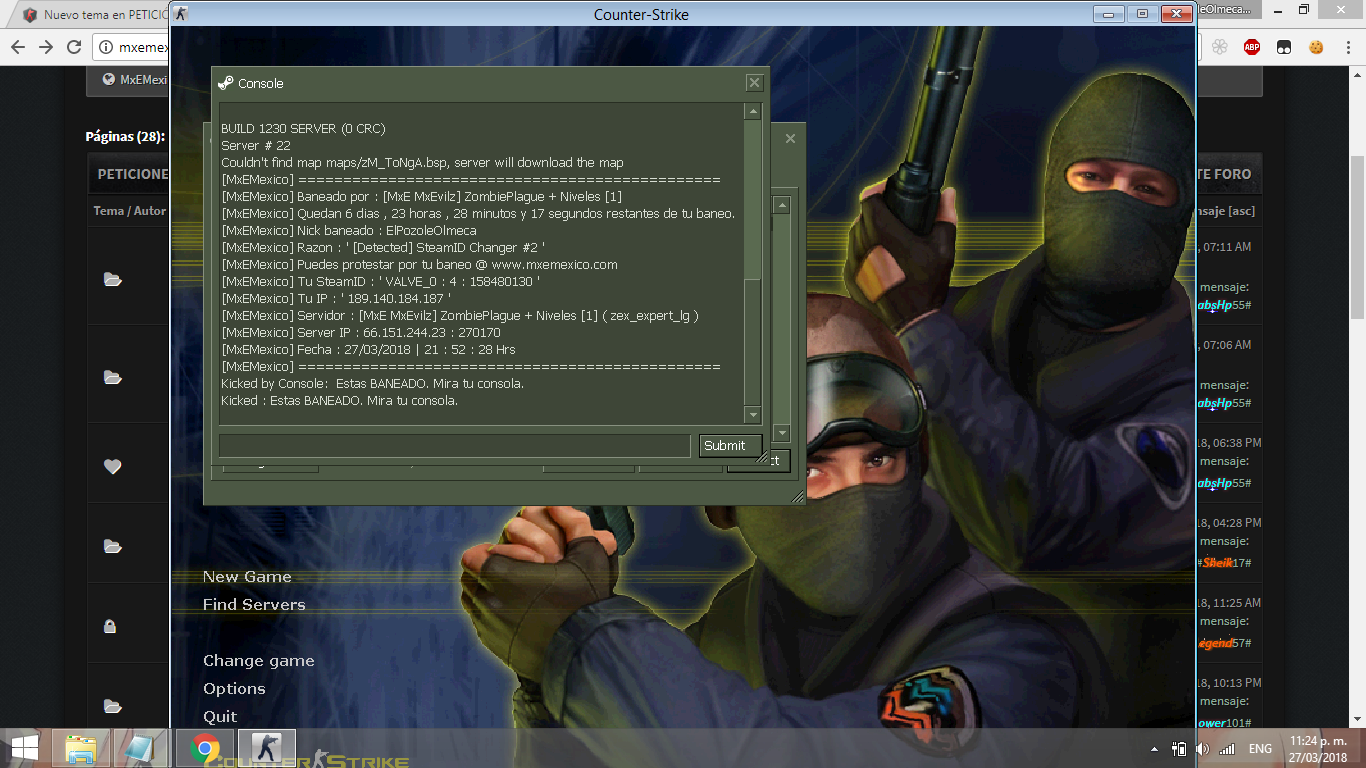Open the Notepad taskbar icon
Viewport: 1366px width, 768px height.
(140, 748)
